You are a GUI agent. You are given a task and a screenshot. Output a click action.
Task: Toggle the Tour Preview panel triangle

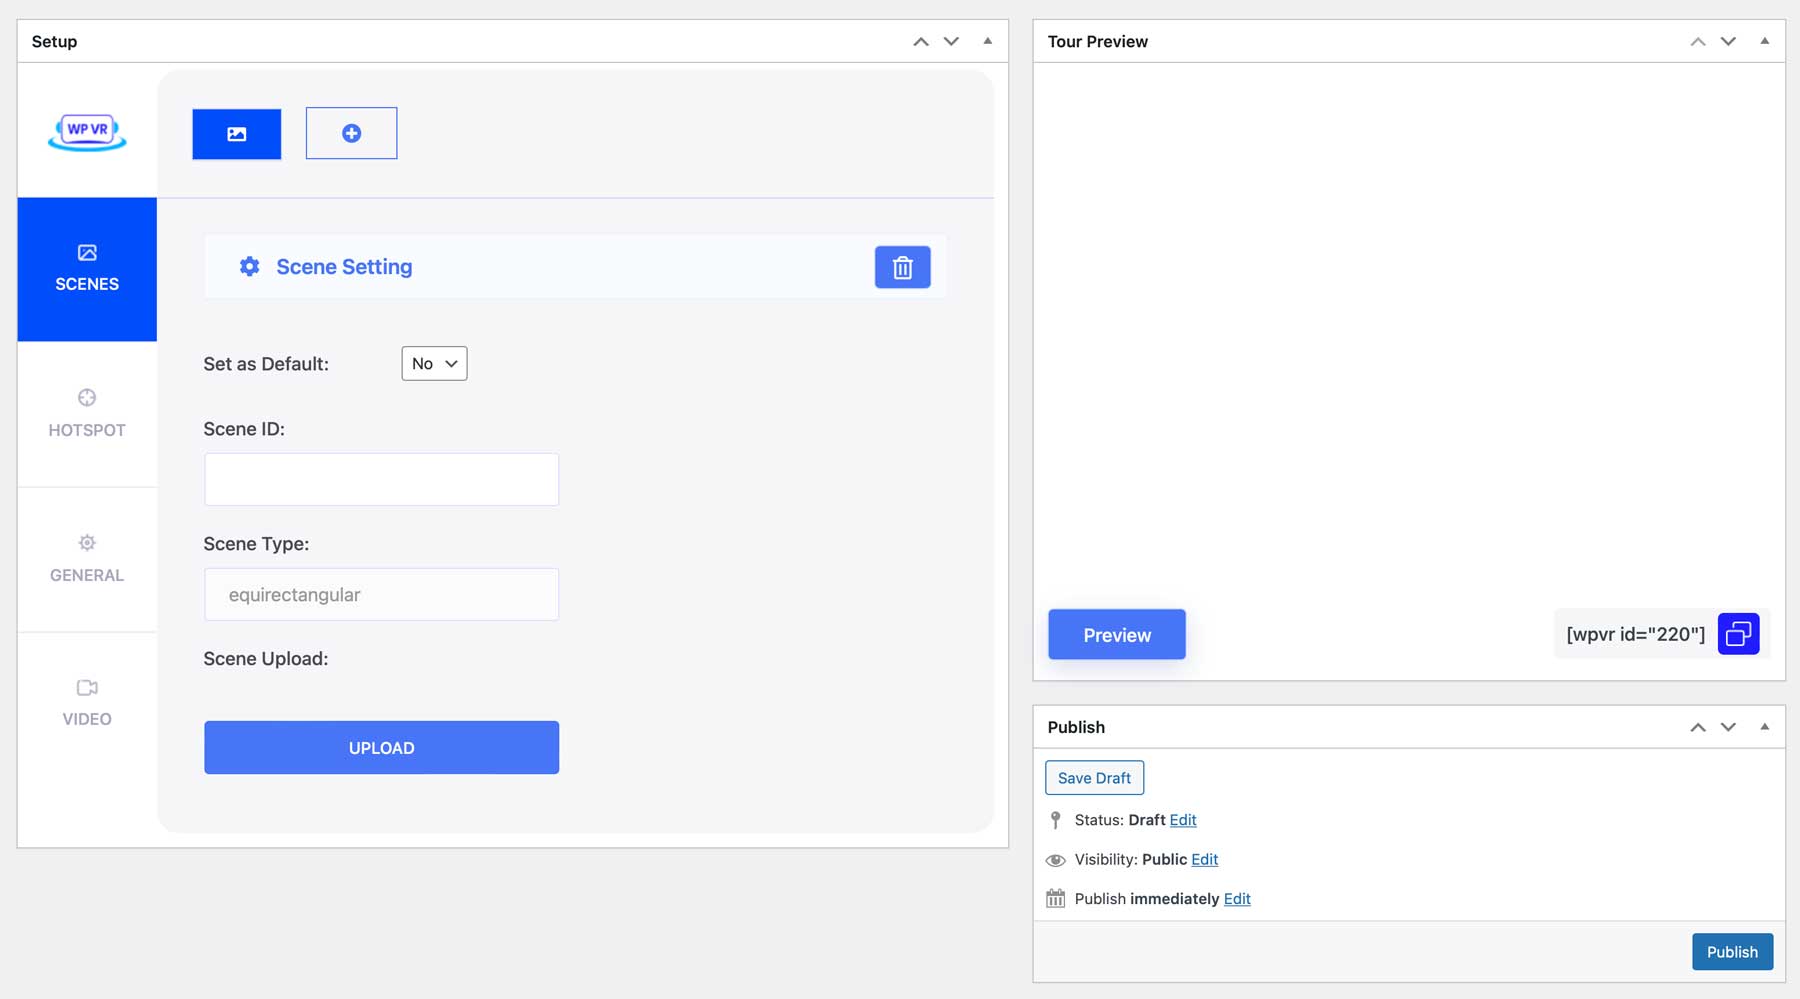coord(1765,41)
